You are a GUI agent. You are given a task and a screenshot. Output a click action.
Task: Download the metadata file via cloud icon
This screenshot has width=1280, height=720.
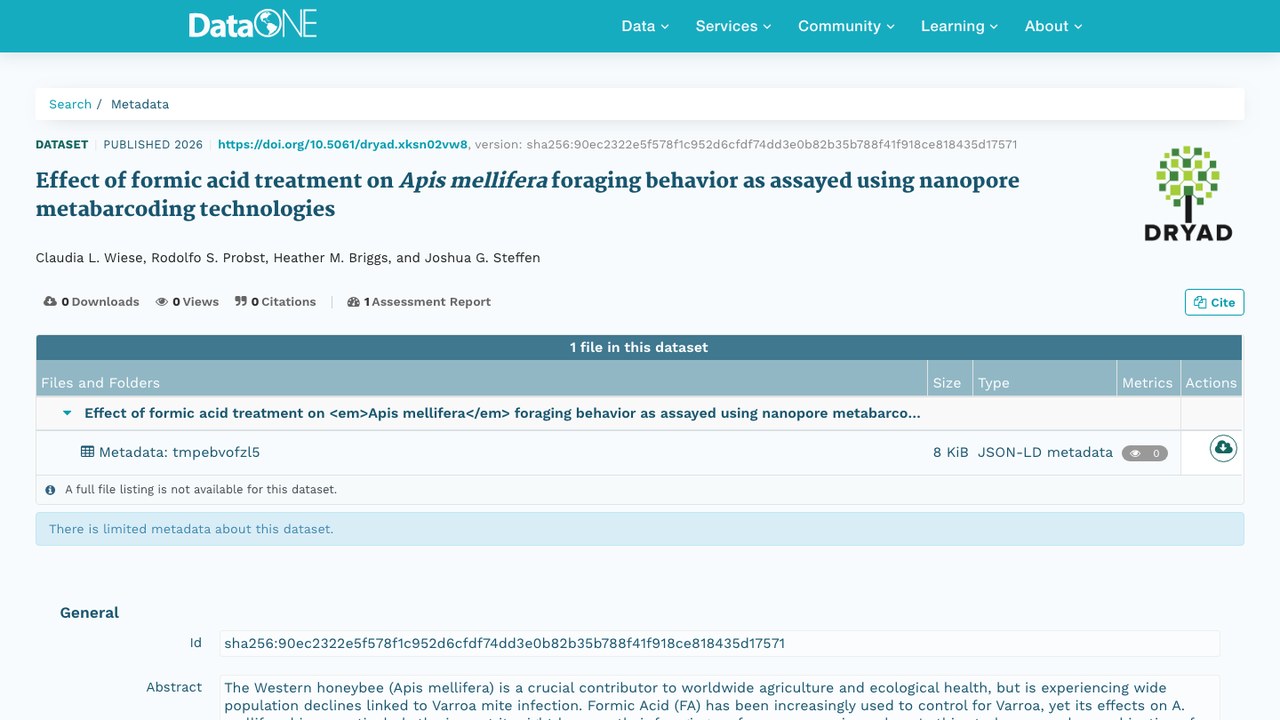coord(1223,448)
